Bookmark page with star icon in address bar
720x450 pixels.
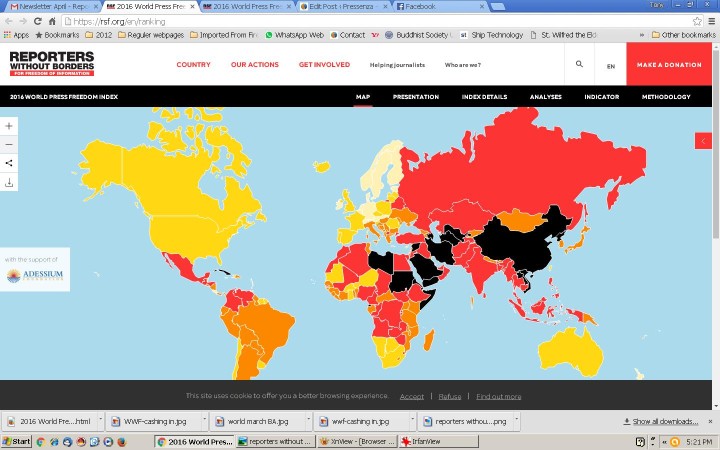pyautogui.click(x=697, y=20)
